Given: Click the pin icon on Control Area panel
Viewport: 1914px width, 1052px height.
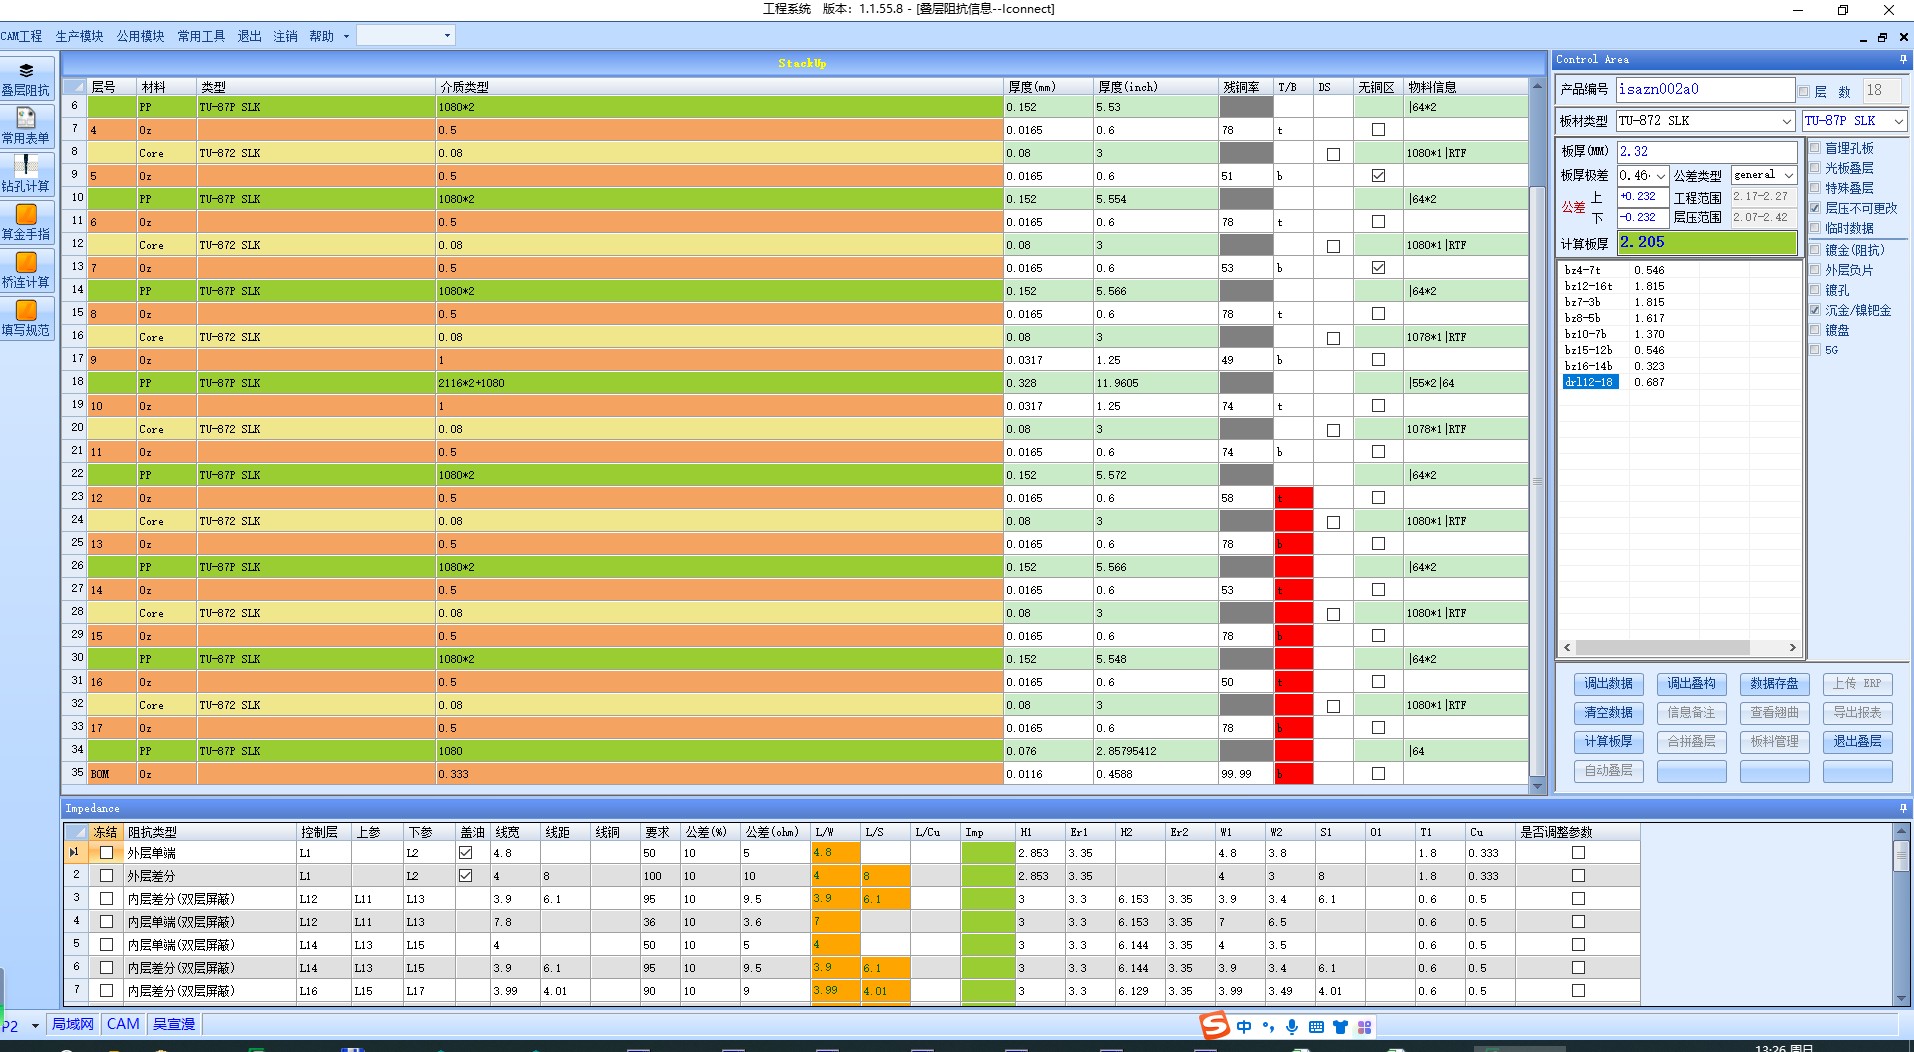Looking at the screenshot, I should tap(1902, 60).
